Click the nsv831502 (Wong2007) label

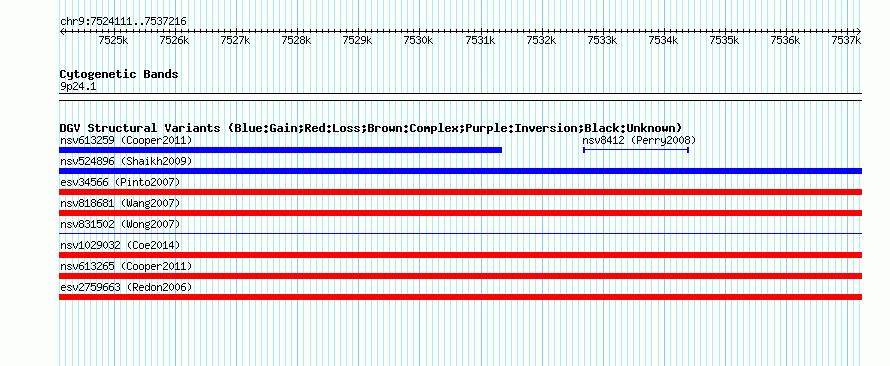point(120,224)
